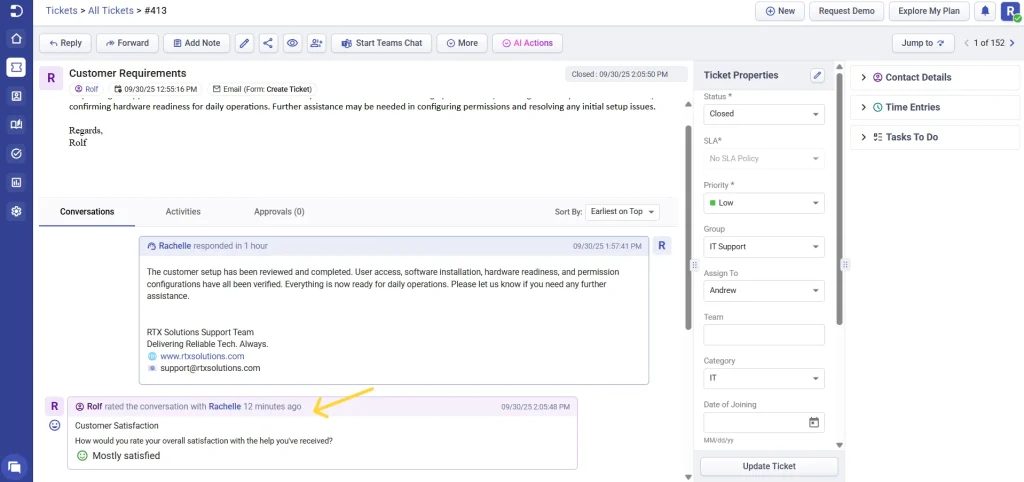
Task: Click the Add Note button
Action: pos(197,43)
